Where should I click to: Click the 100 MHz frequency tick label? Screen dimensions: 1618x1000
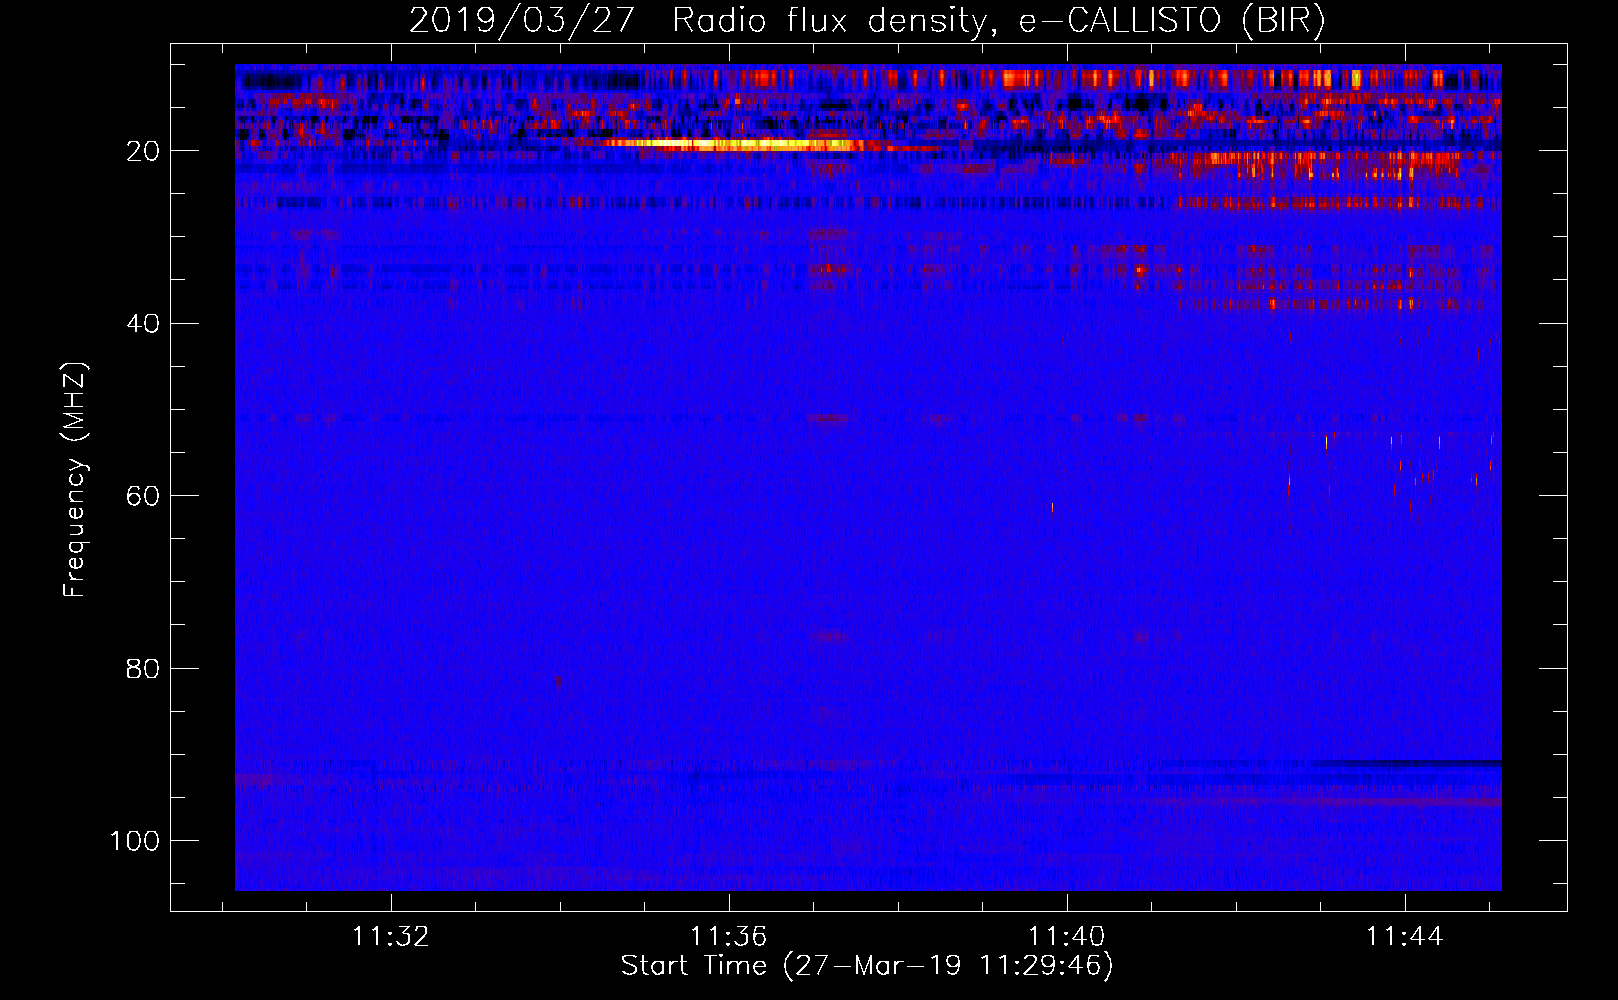[134, 840]
